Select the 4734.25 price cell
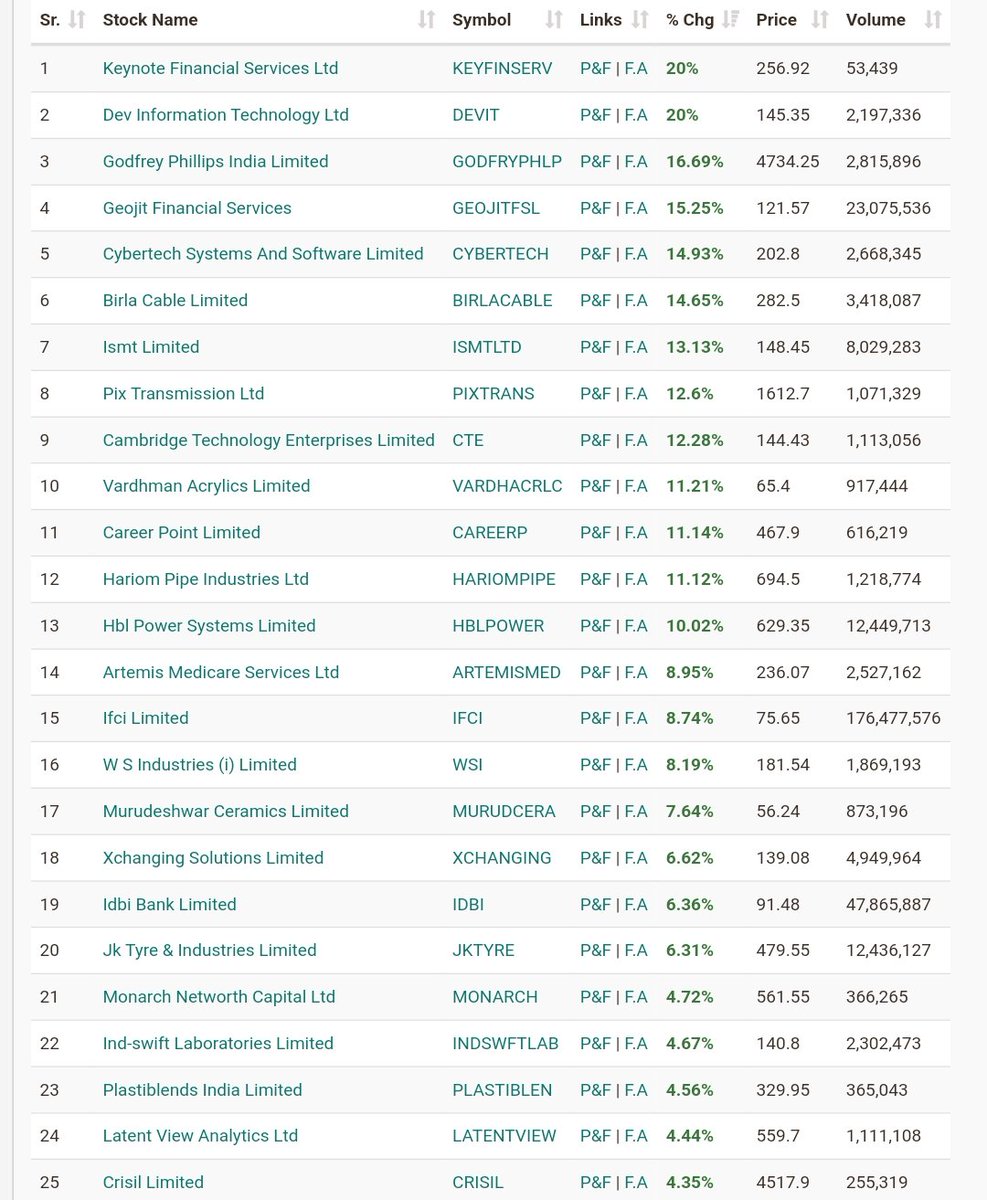The height and width of the screenshot is (1200, 987). point(788,161)
